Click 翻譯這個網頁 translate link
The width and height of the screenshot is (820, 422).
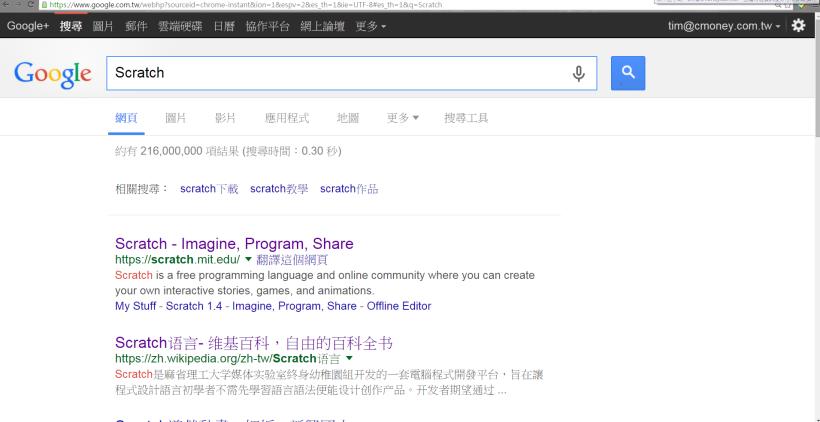(292, 260)
